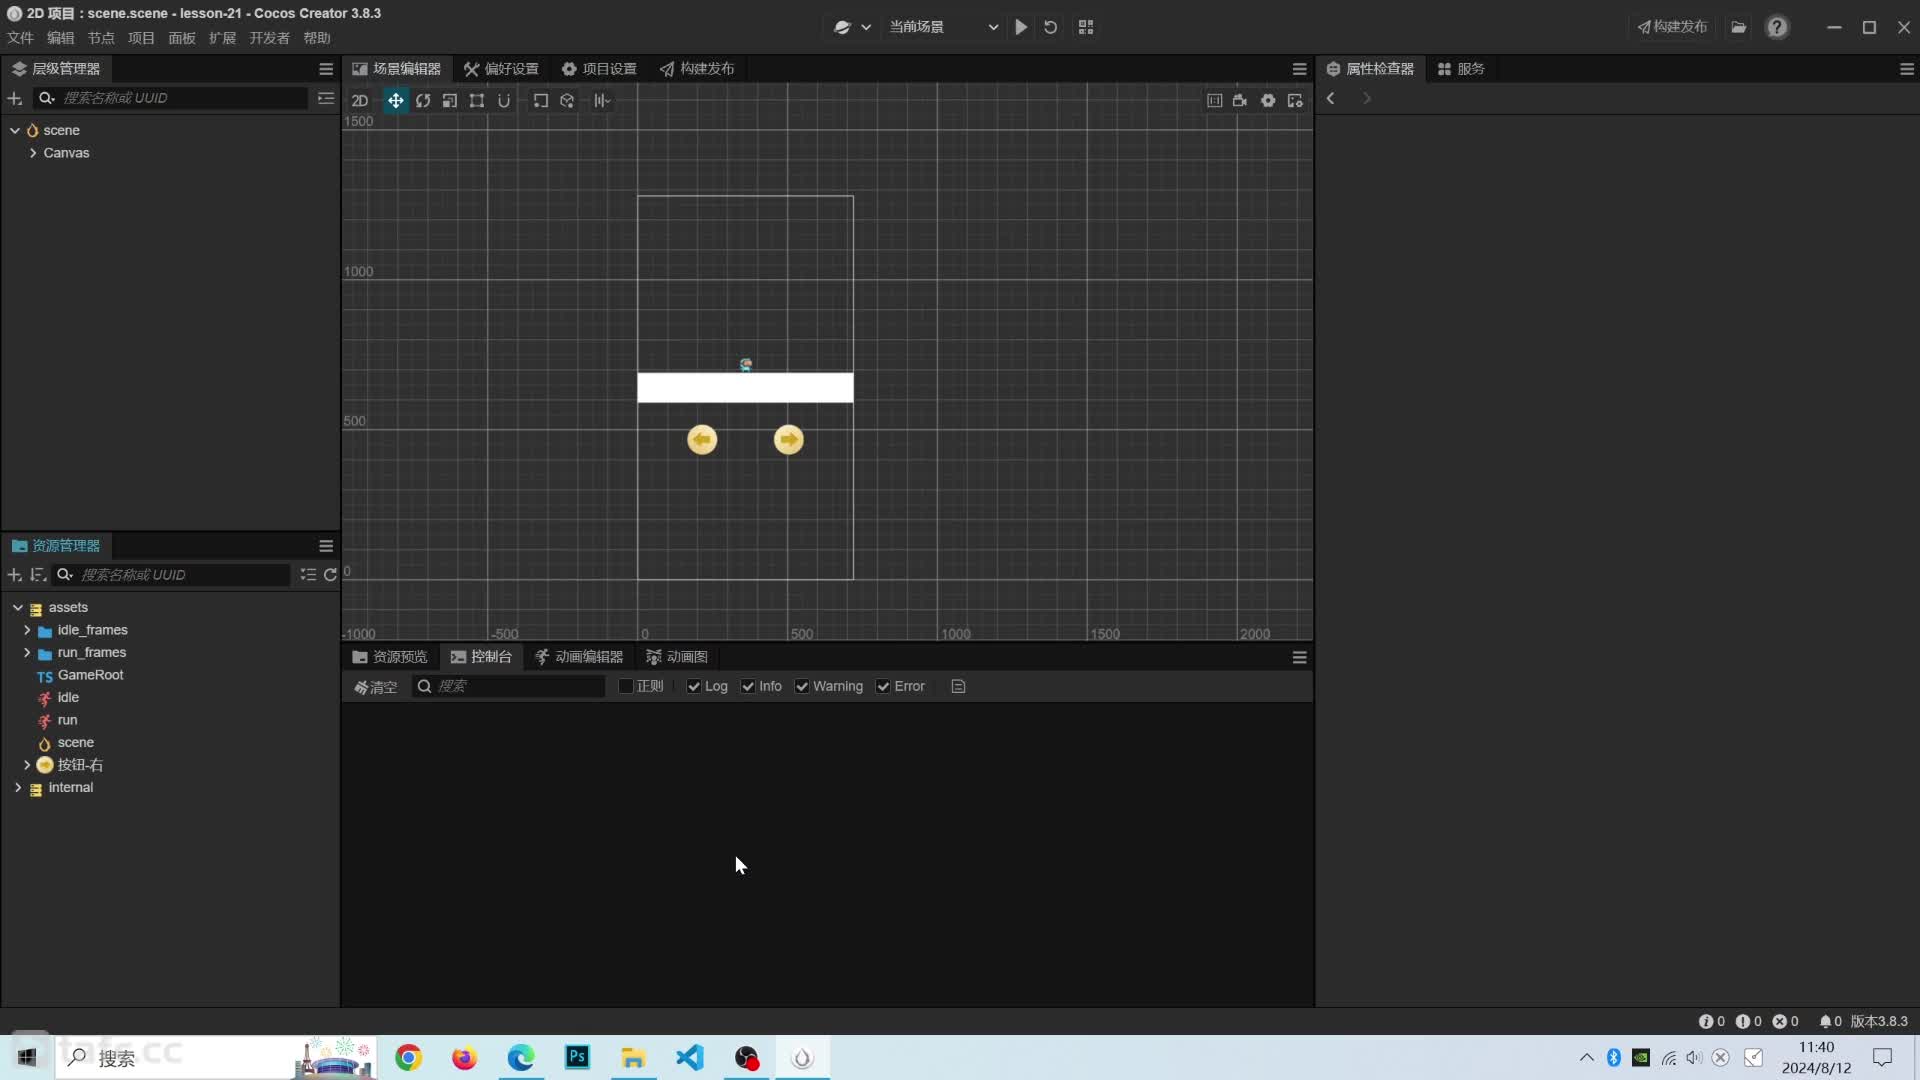Screen dimensions: 1920x1080
Task: Select the Rotate gizmo tool
Action: click(x=423, y=101)
